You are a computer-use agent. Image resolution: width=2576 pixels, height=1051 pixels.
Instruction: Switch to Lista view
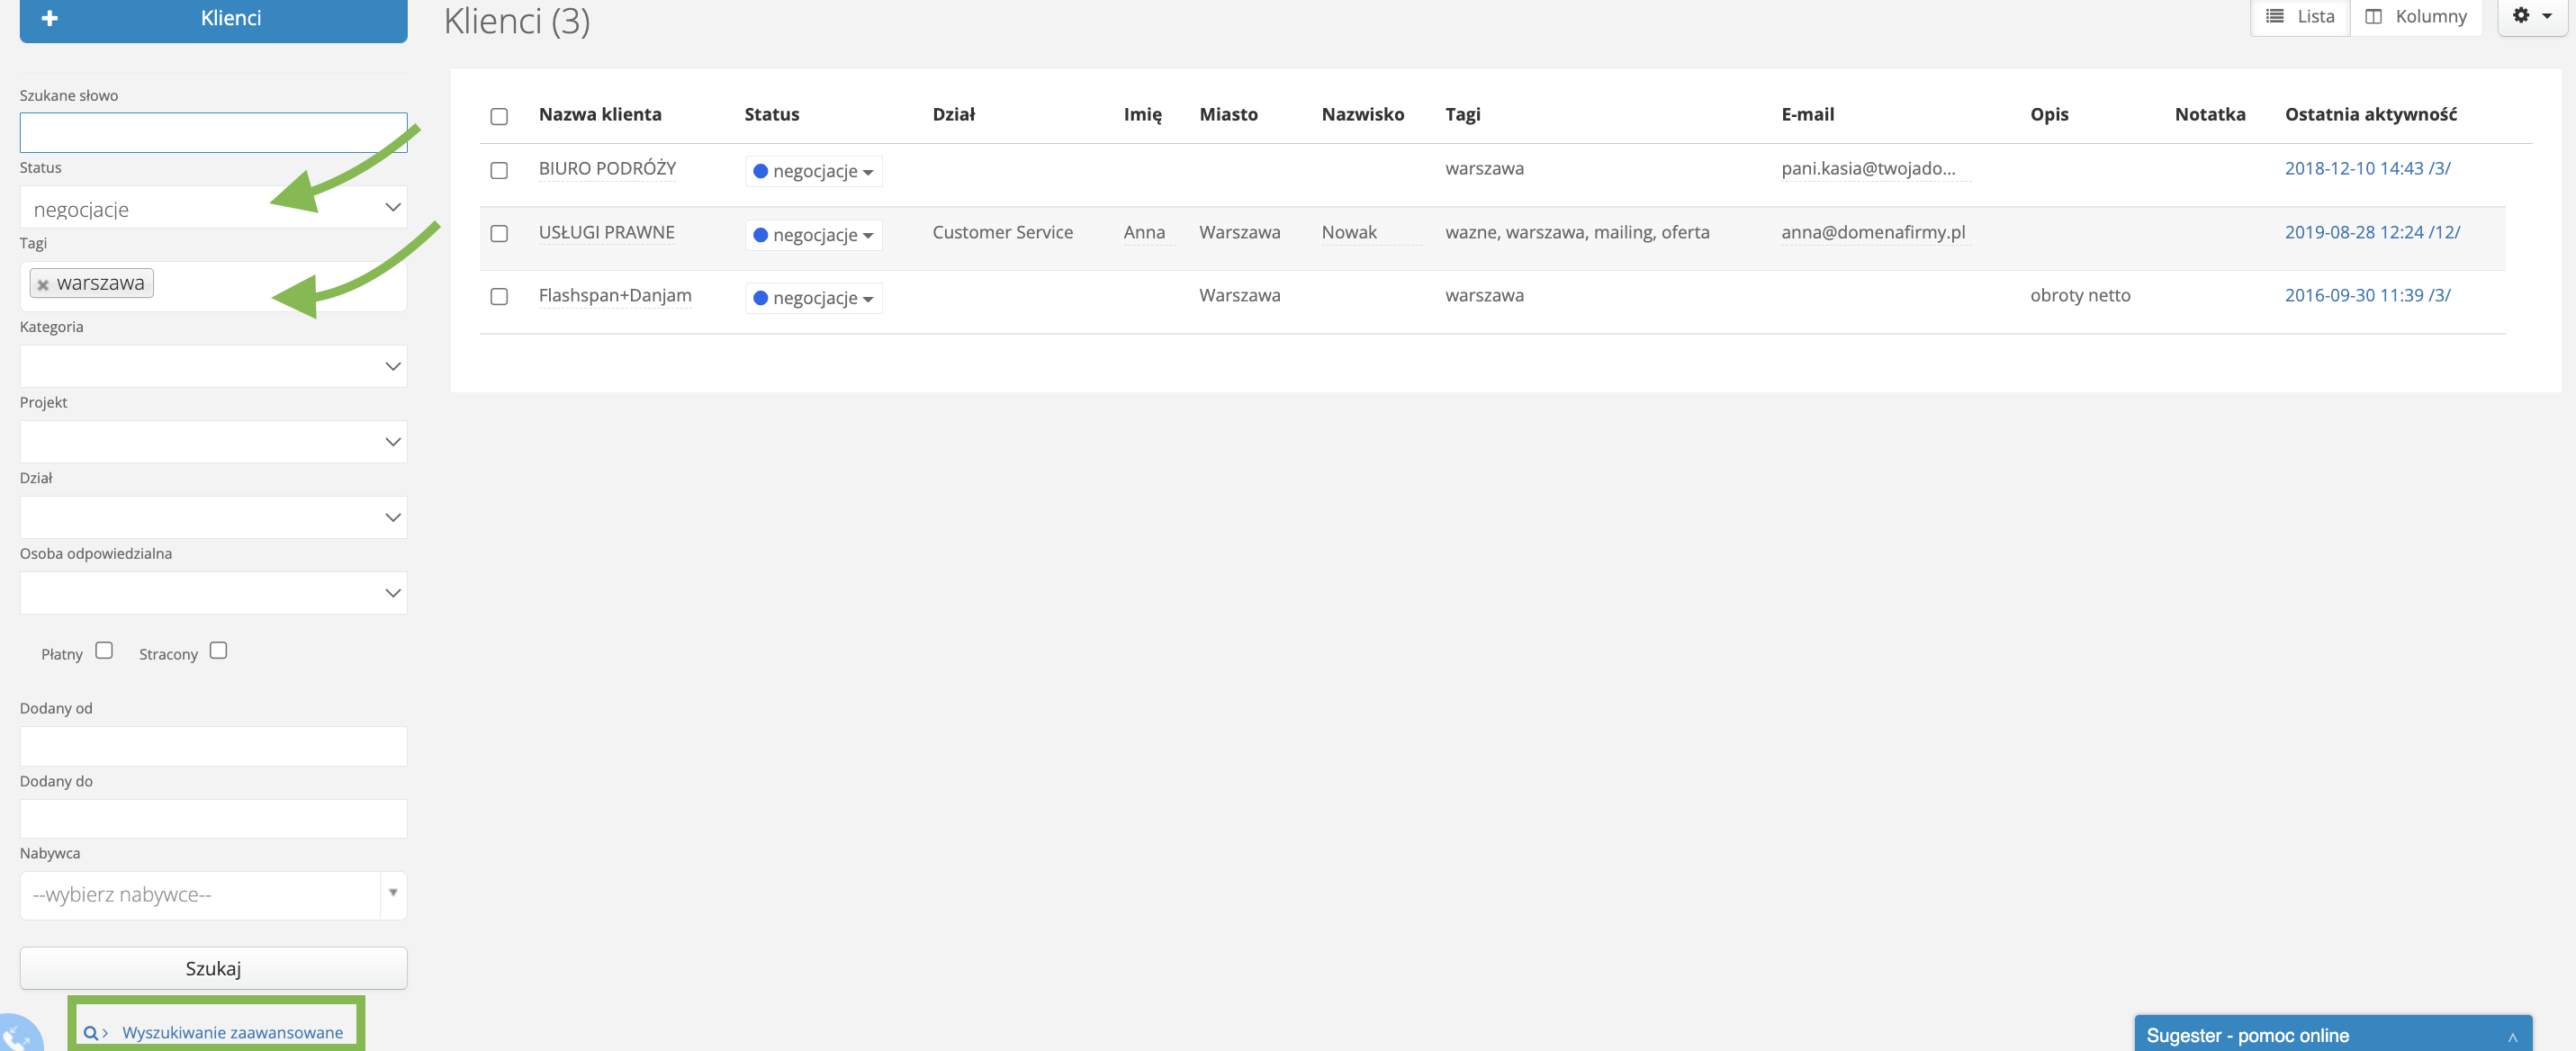click(2299, 16)
